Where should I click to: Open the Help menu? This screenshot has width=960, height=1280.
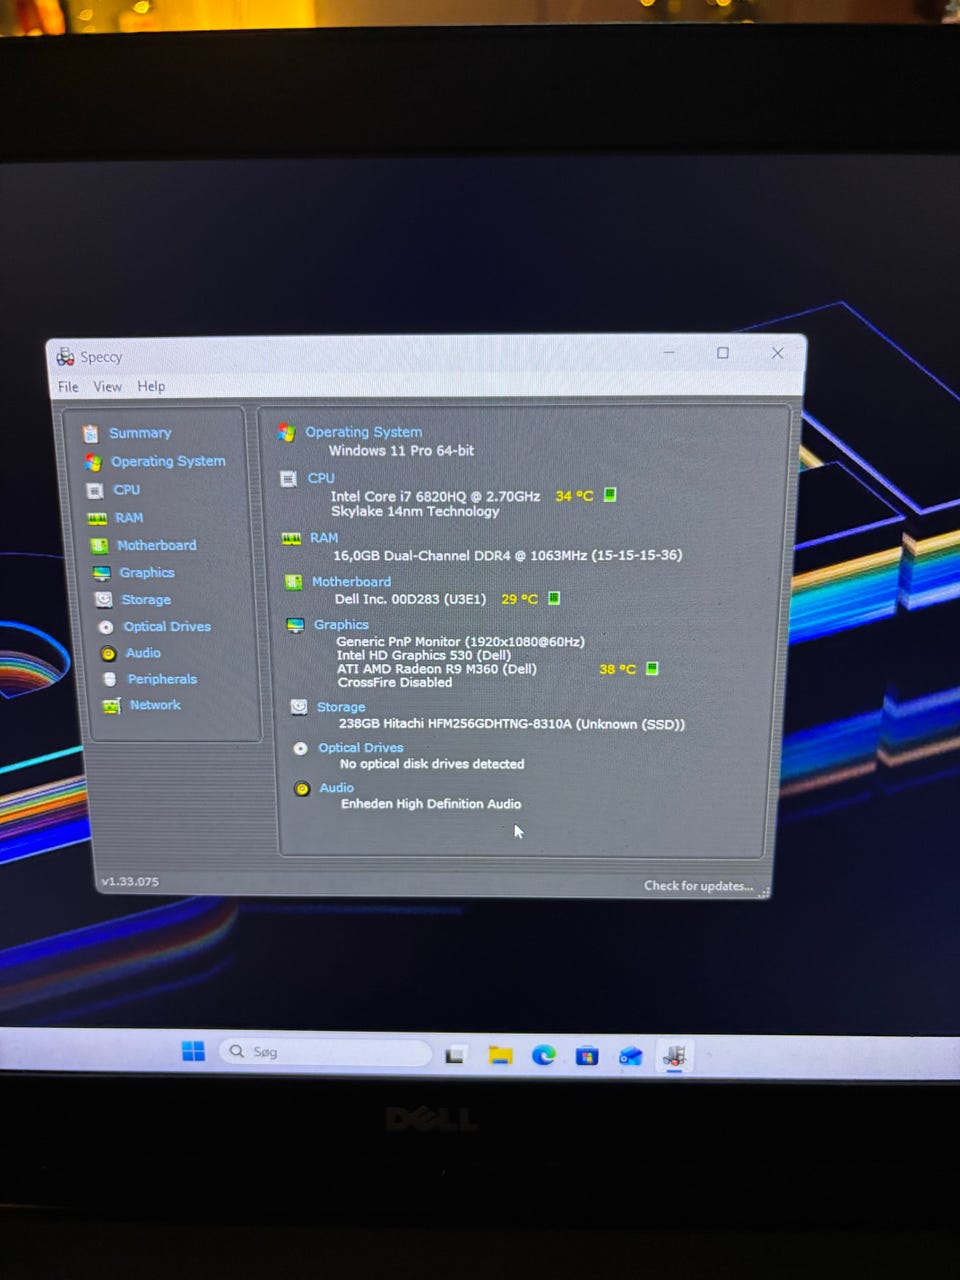click(151, 387)
